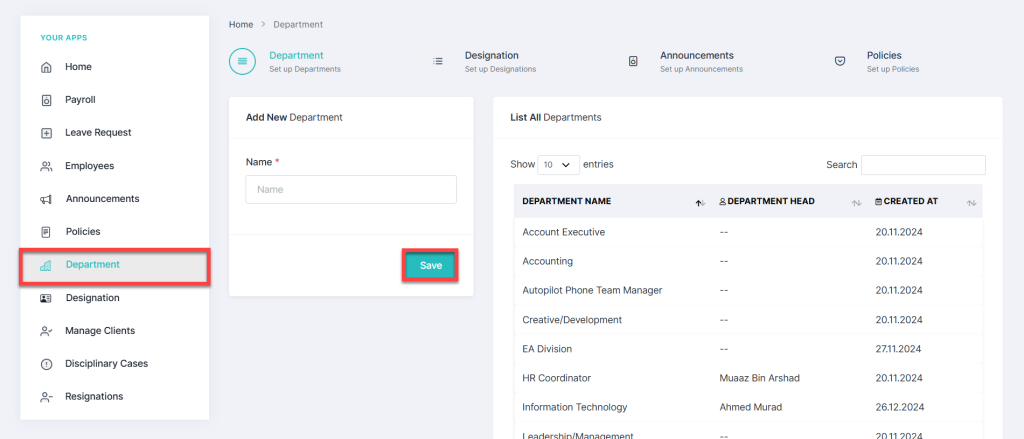Select the Information Technology row

click(x=748, y=407)
